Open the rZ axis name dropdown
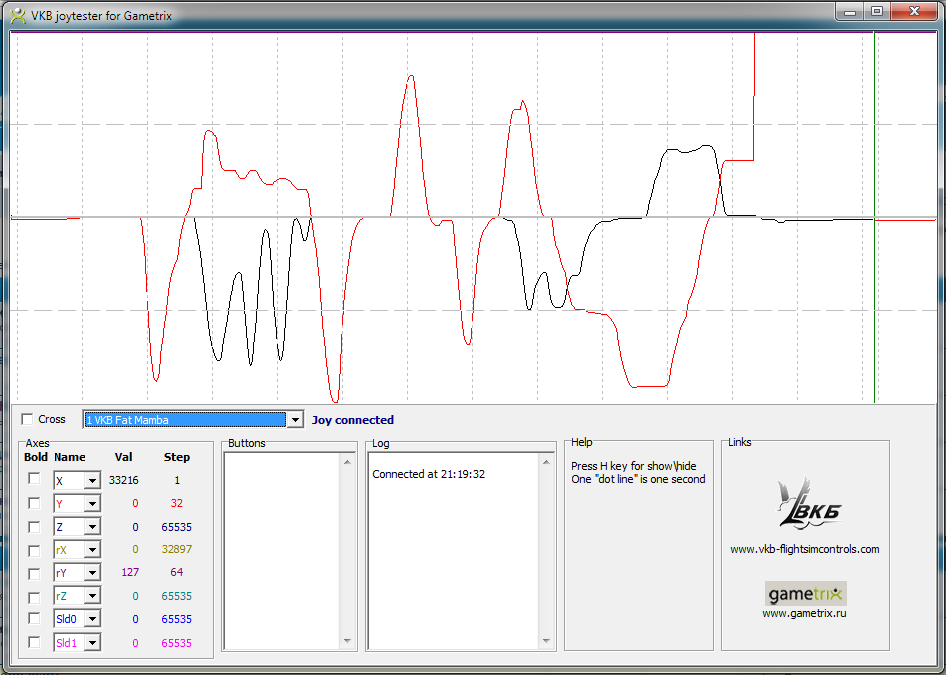The width and height of the screenshot is (946, 675). pos(92,596)
